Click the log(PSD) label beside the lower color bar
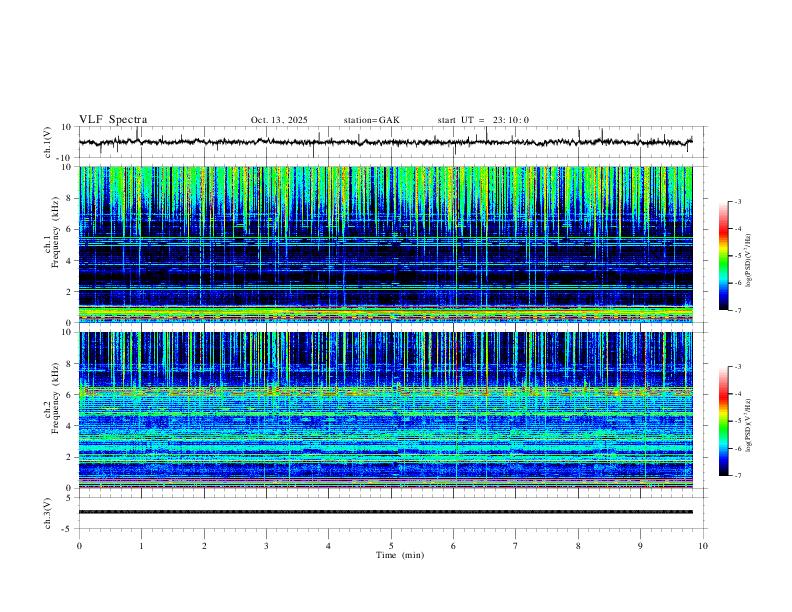The width and height of the screenshot is (792, 612). click(749, 425)
